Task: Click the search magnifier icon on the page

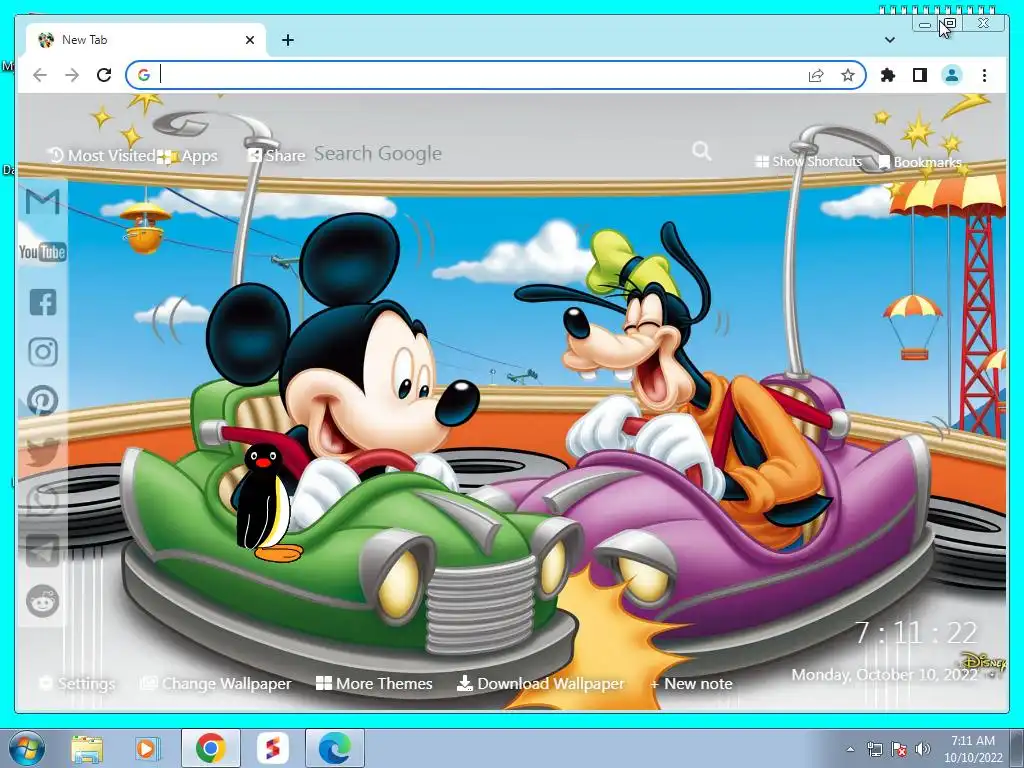Action: pyautogui.click(x=702, y=152)
